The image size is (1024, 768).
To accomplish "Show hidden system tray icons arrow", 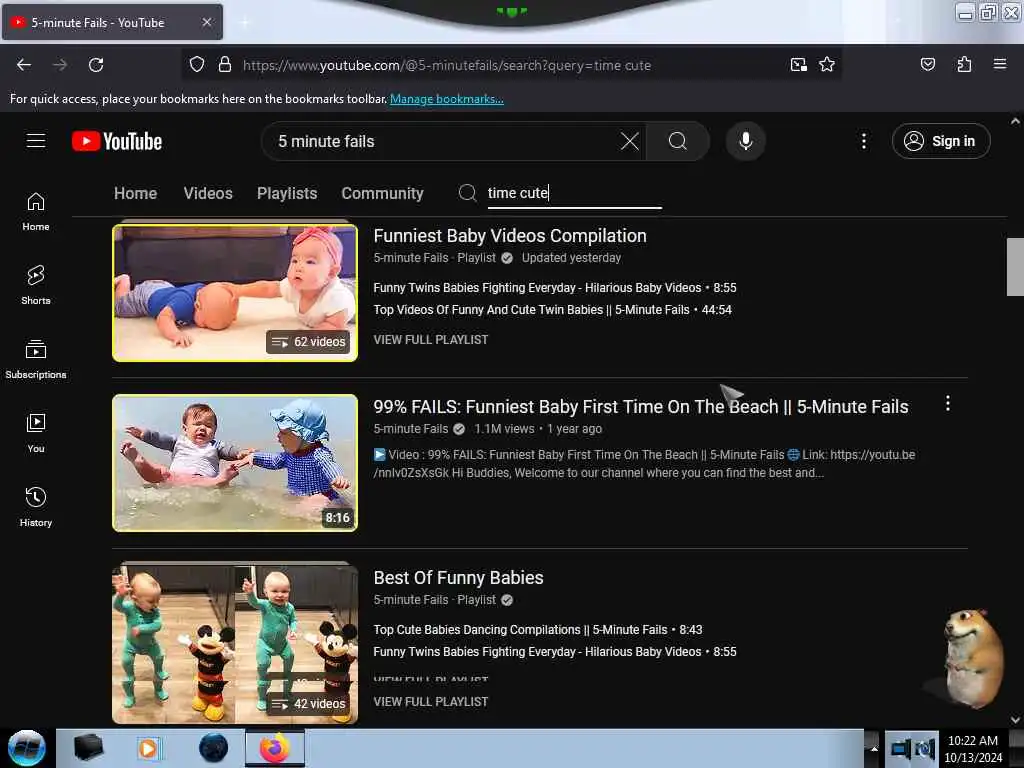I will (872, 748).
